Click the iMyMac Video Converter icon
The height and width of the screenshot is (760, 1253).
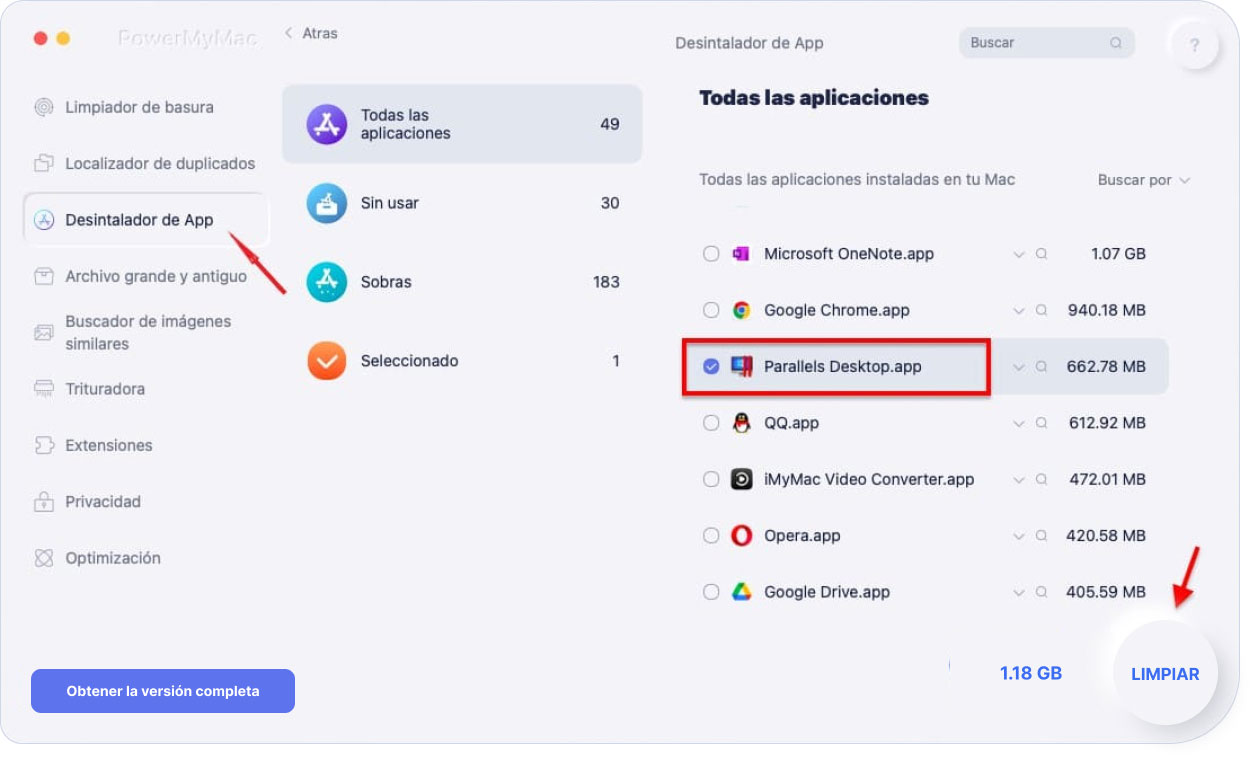pos(741,479)
